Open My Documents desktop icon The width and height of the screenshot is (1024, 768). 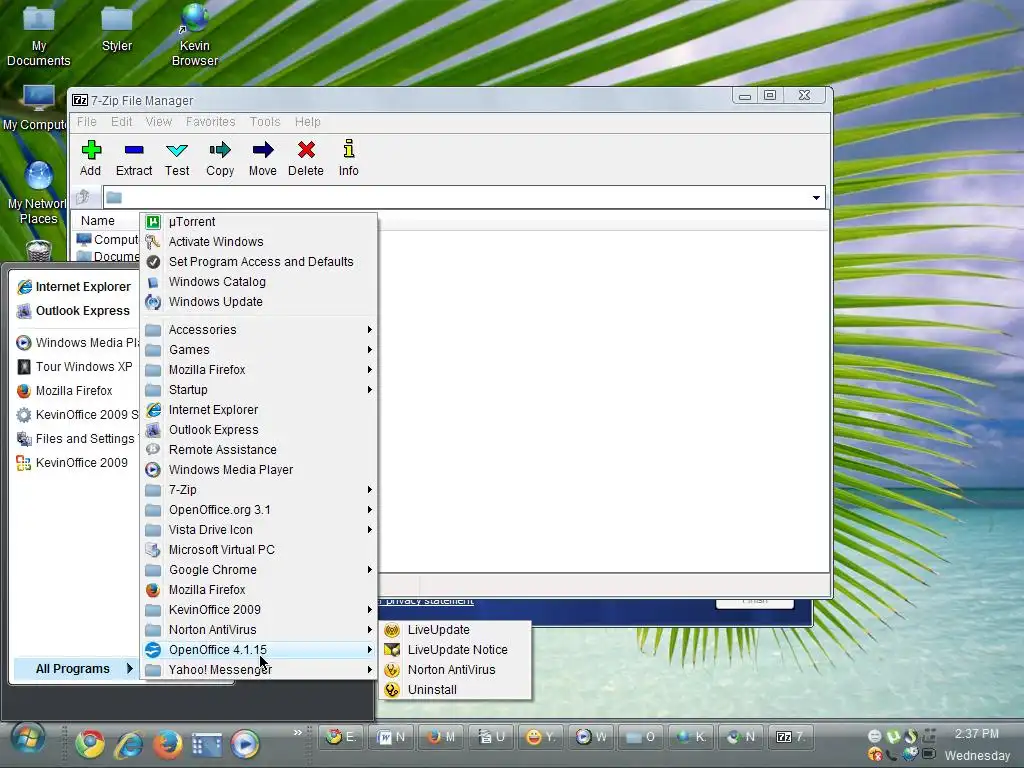pos(39,36)
